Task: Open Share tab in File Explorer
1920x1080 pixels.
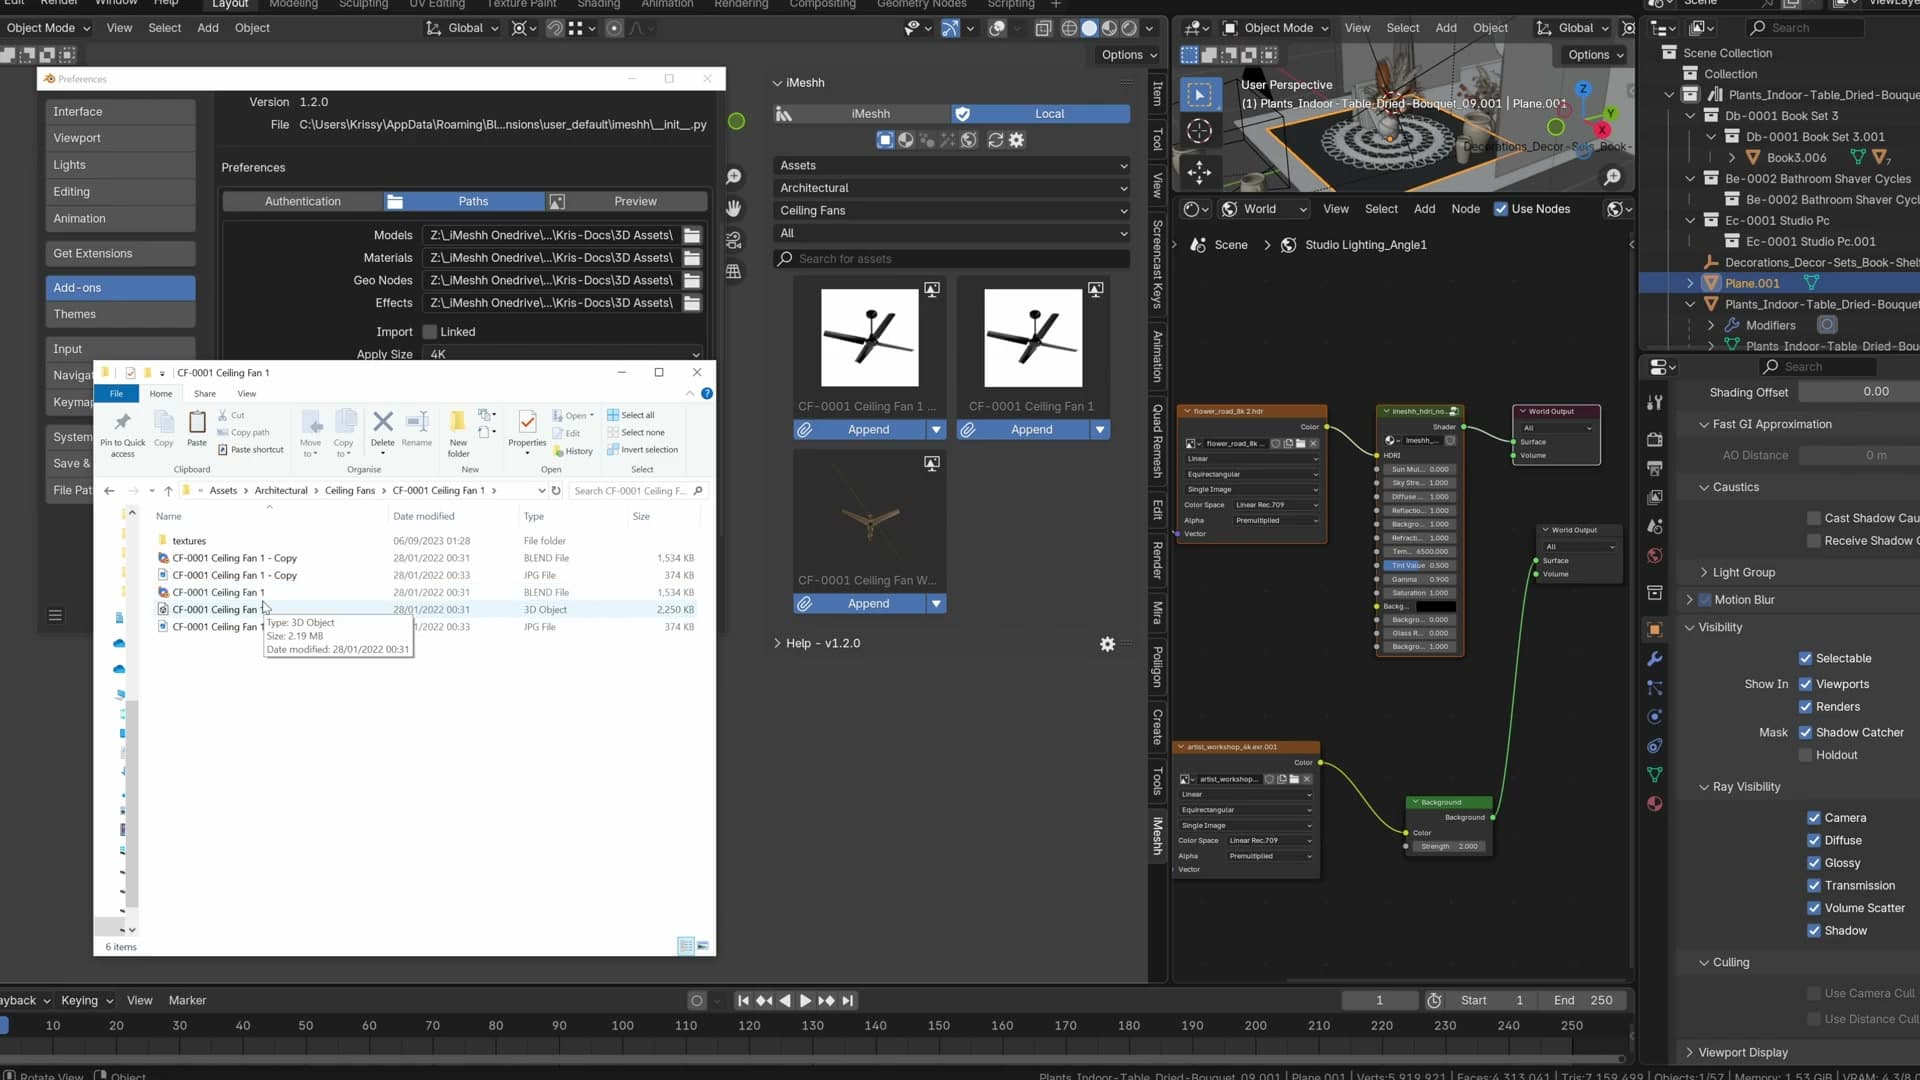Action: pos(205,394)
